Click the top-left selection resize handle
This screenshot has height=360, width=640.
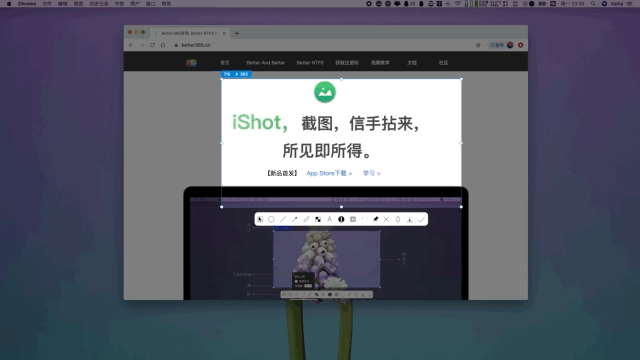(x=222, y=79)
